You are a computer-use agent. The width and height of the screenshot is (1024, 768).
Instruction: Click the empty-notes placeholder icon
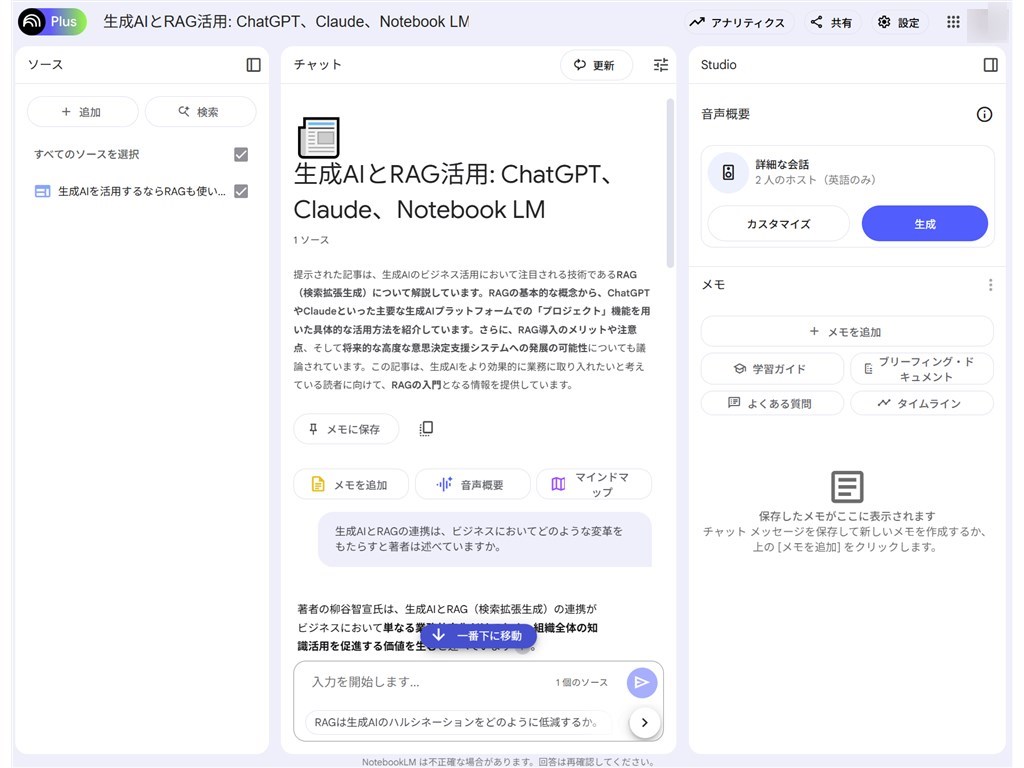847,487
